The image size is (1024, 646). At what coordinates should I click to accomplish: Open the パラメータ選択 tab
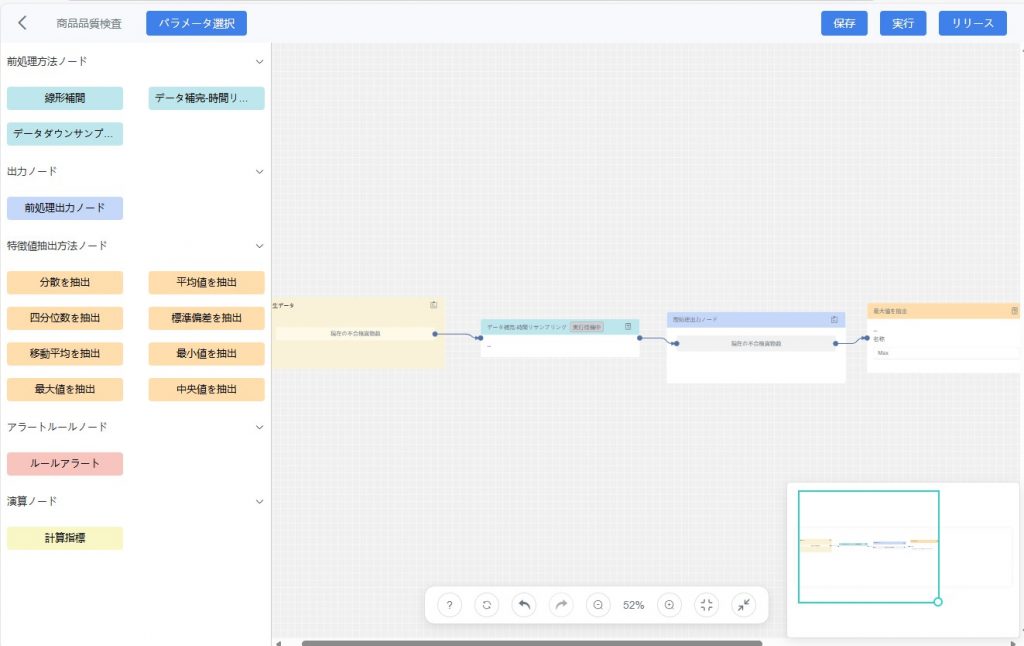(196, 23)
